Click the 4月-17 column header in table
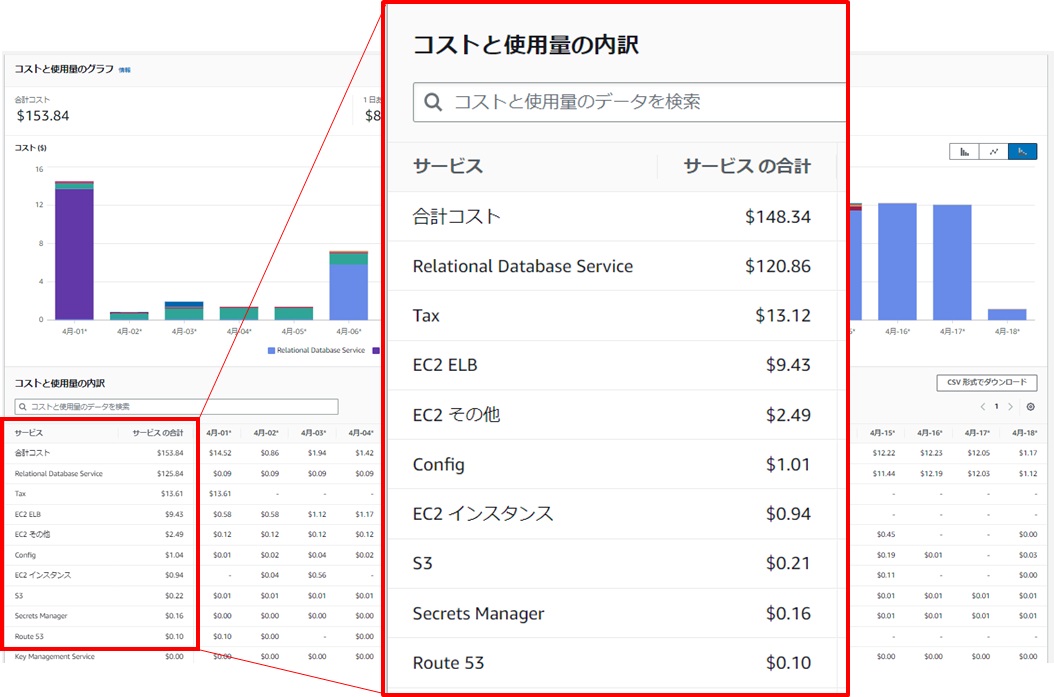The height and width of the screenshot is (697, 1054). pyautogui.click(x=977, y=433)
